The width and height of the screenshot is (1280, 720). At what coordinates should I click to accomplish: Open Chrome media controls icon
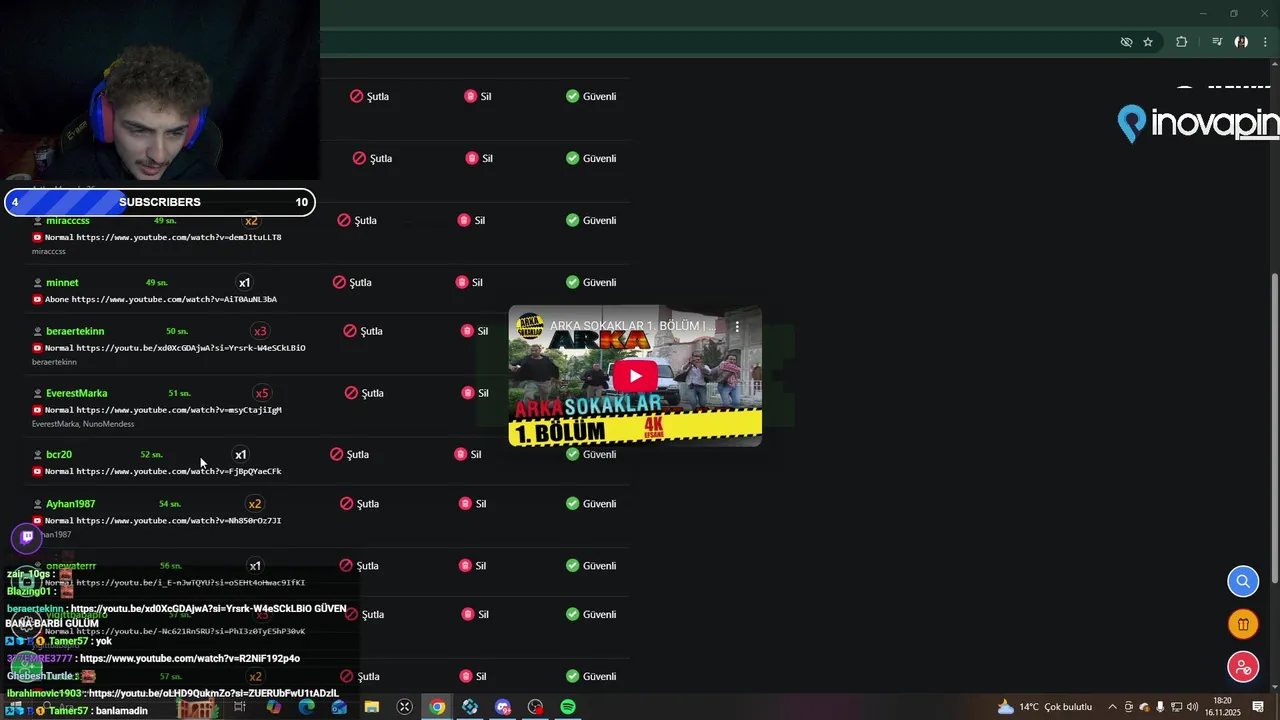tap(1217, 42)
